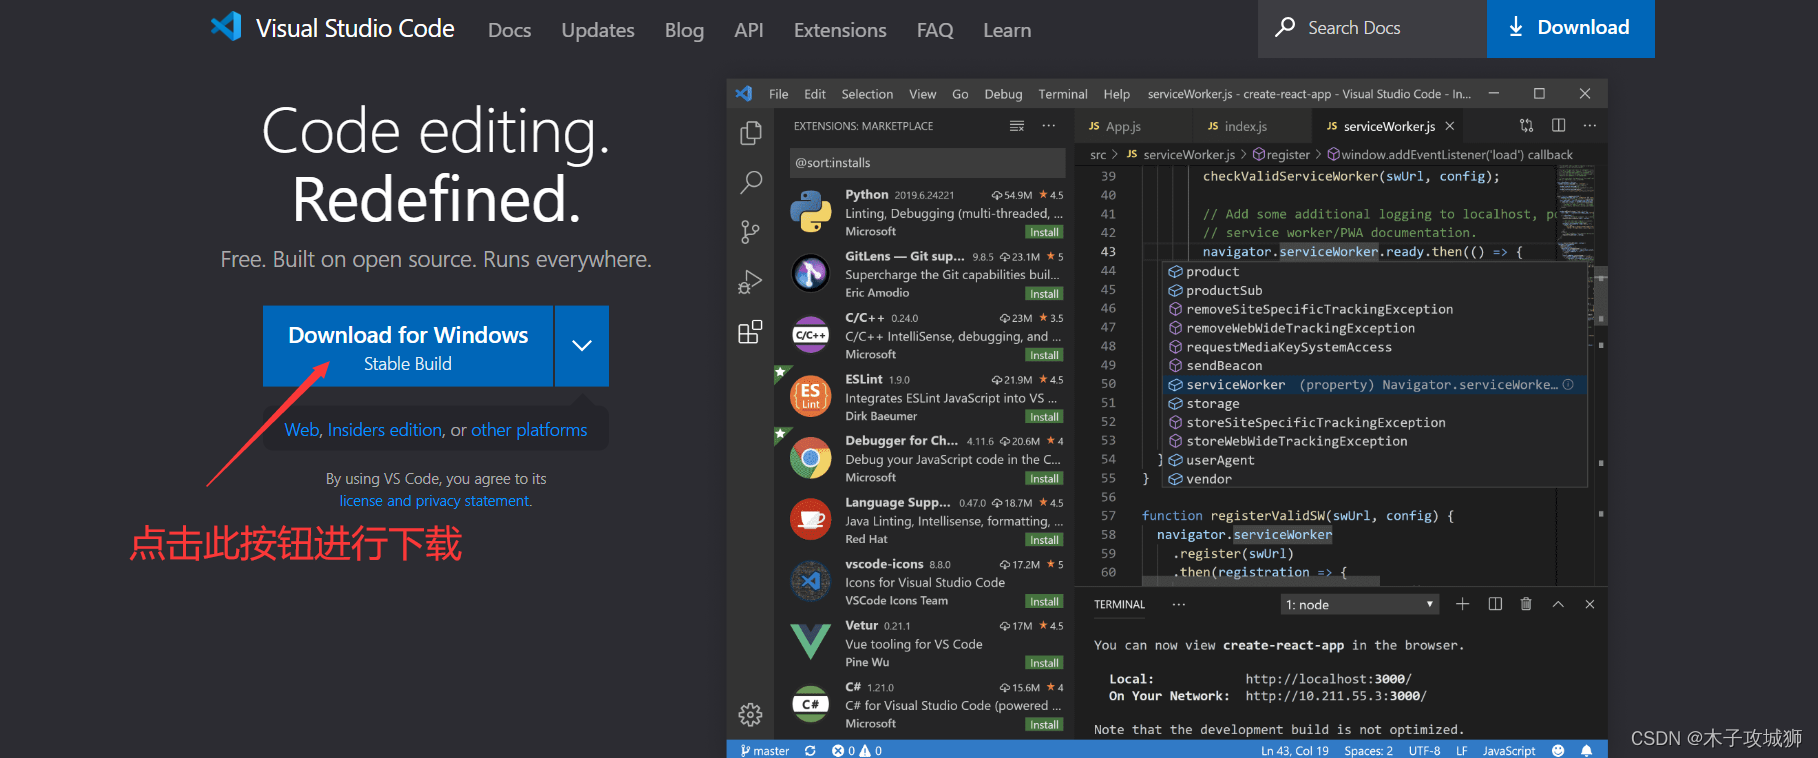1818x758 pixels.
Task: Click the blue Download button in header
Action: coord(1570,28)
